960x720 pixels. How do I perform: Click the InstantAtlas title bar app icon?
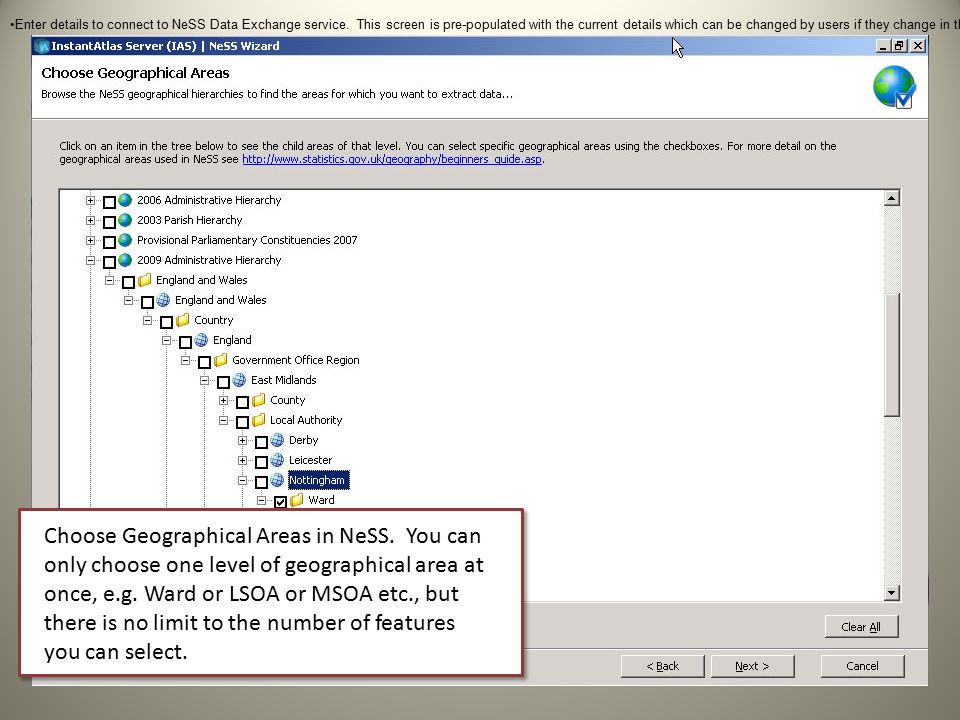42,46
